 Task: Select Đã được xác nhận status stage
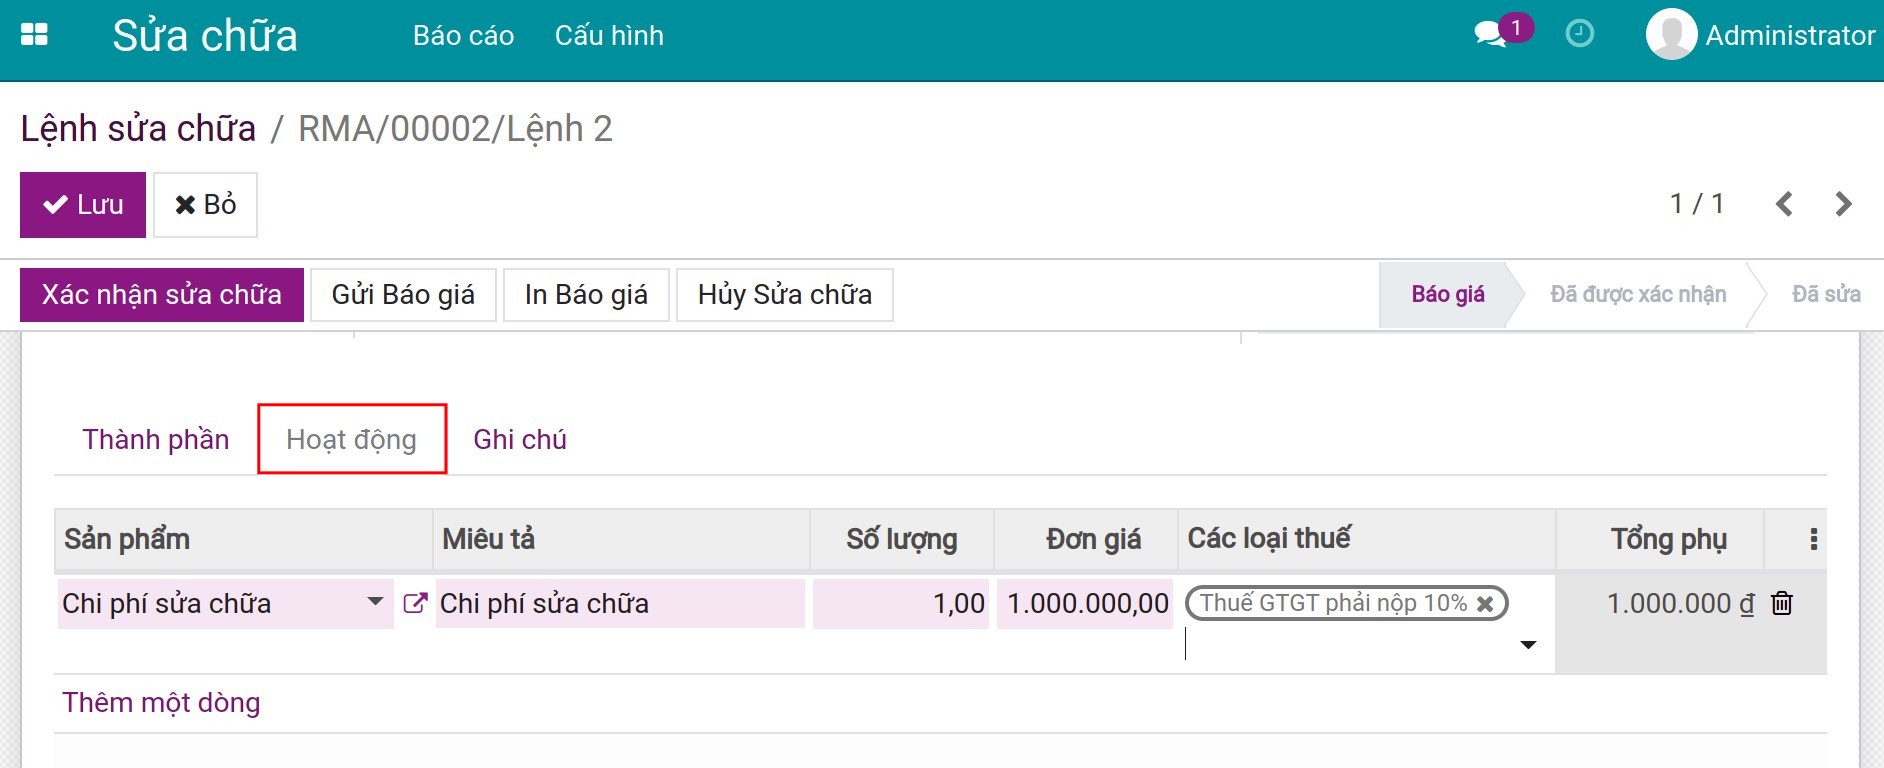point(1638,294)
